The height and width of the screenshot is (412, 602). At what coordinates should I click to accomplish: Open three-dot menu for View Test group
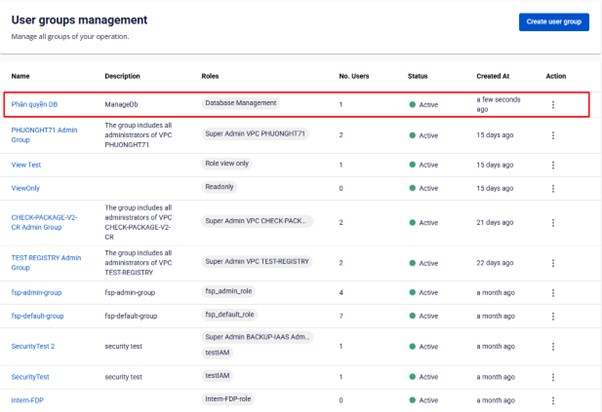tap(553, 165)
